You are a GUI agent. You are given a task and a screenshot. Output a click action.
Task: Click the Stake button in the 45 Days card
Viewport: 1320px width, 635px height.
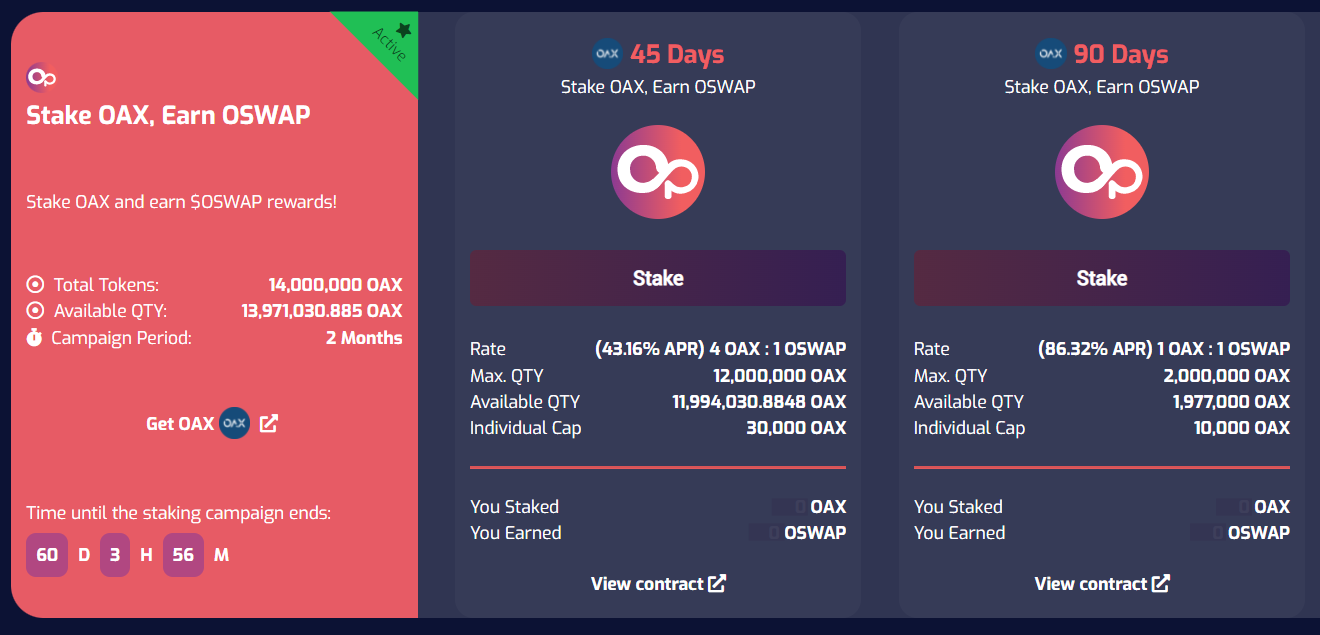coord(658,278)
